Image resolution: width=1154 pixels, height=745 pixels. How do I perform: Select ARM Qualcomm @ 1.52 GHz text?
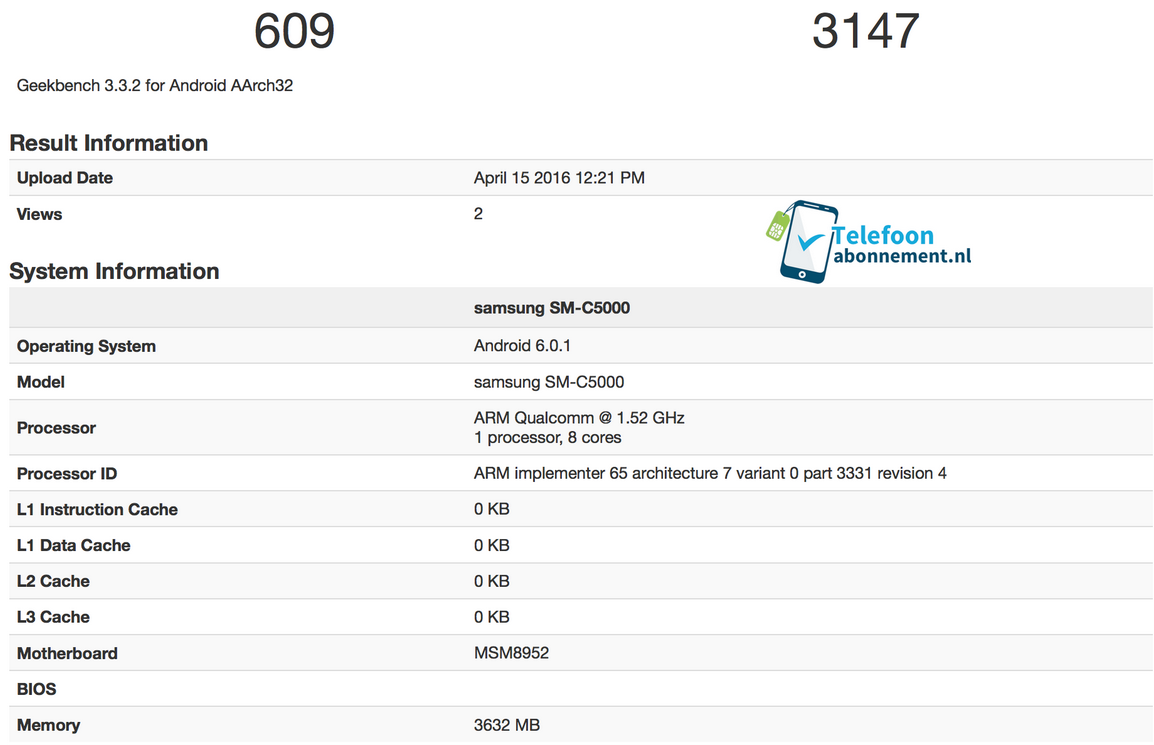tap(579, 417)
